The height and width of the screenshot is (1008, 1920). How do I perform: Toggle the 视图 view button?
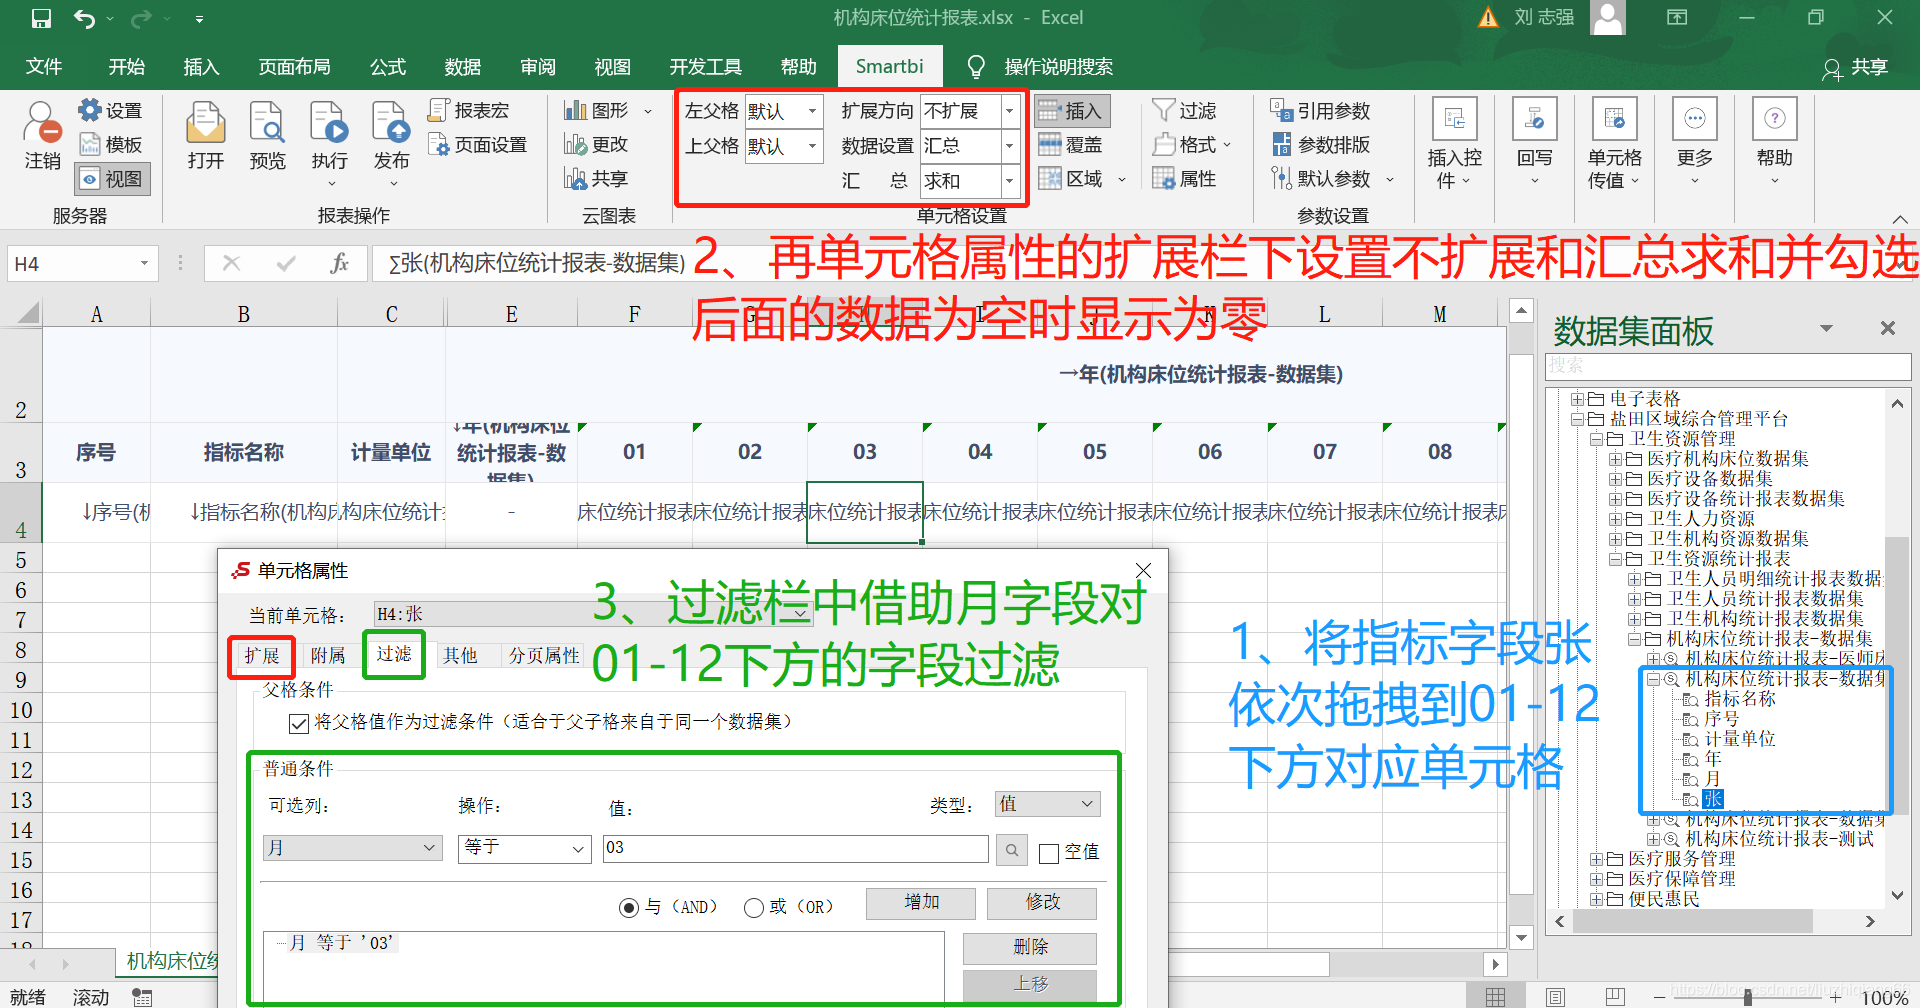112,179
